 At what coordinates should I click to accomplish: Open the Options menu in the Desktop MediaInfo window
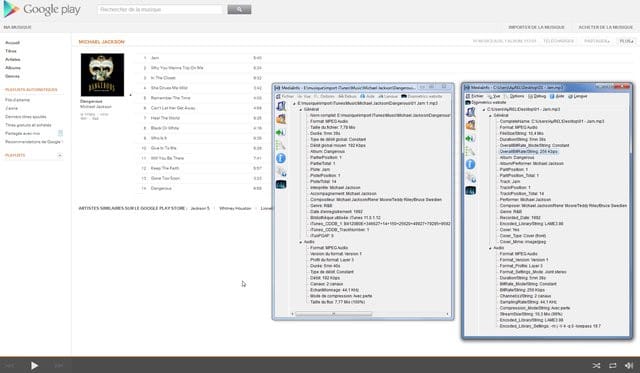click(514, 96)
